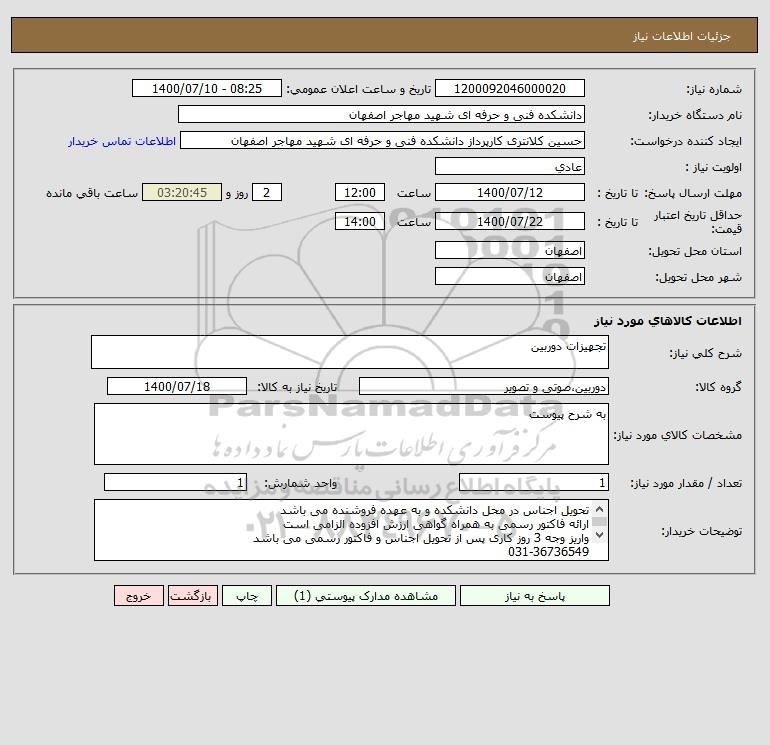Click phone number 031-36736549 in notes

tap(548, 552)
